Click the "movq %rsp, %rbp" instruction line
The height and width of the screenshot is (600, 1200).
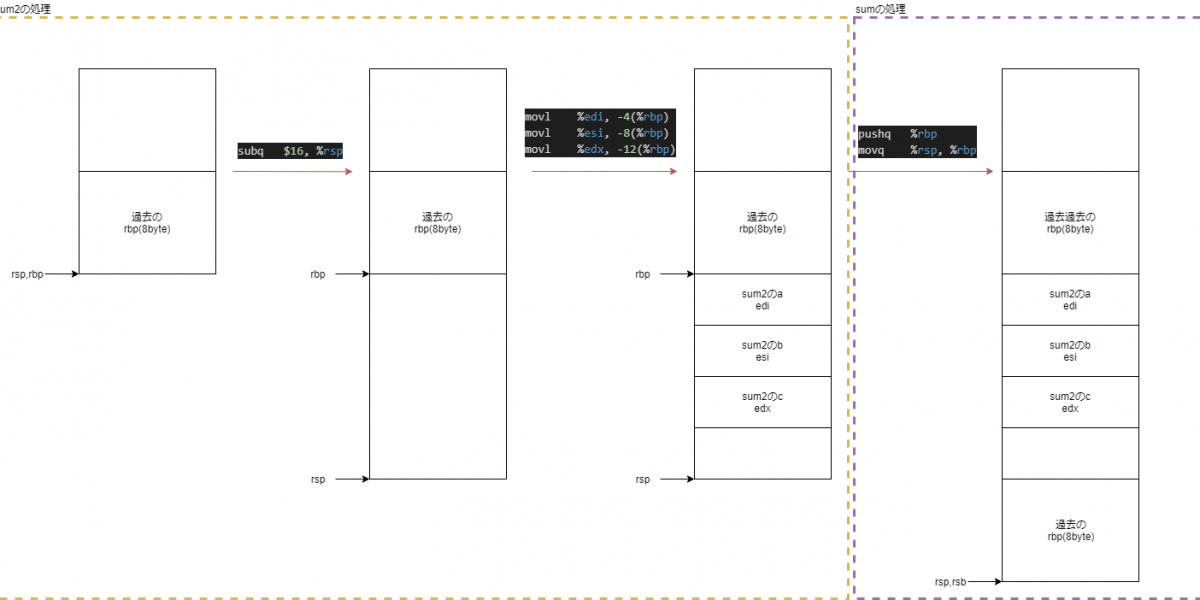[915, 151]
